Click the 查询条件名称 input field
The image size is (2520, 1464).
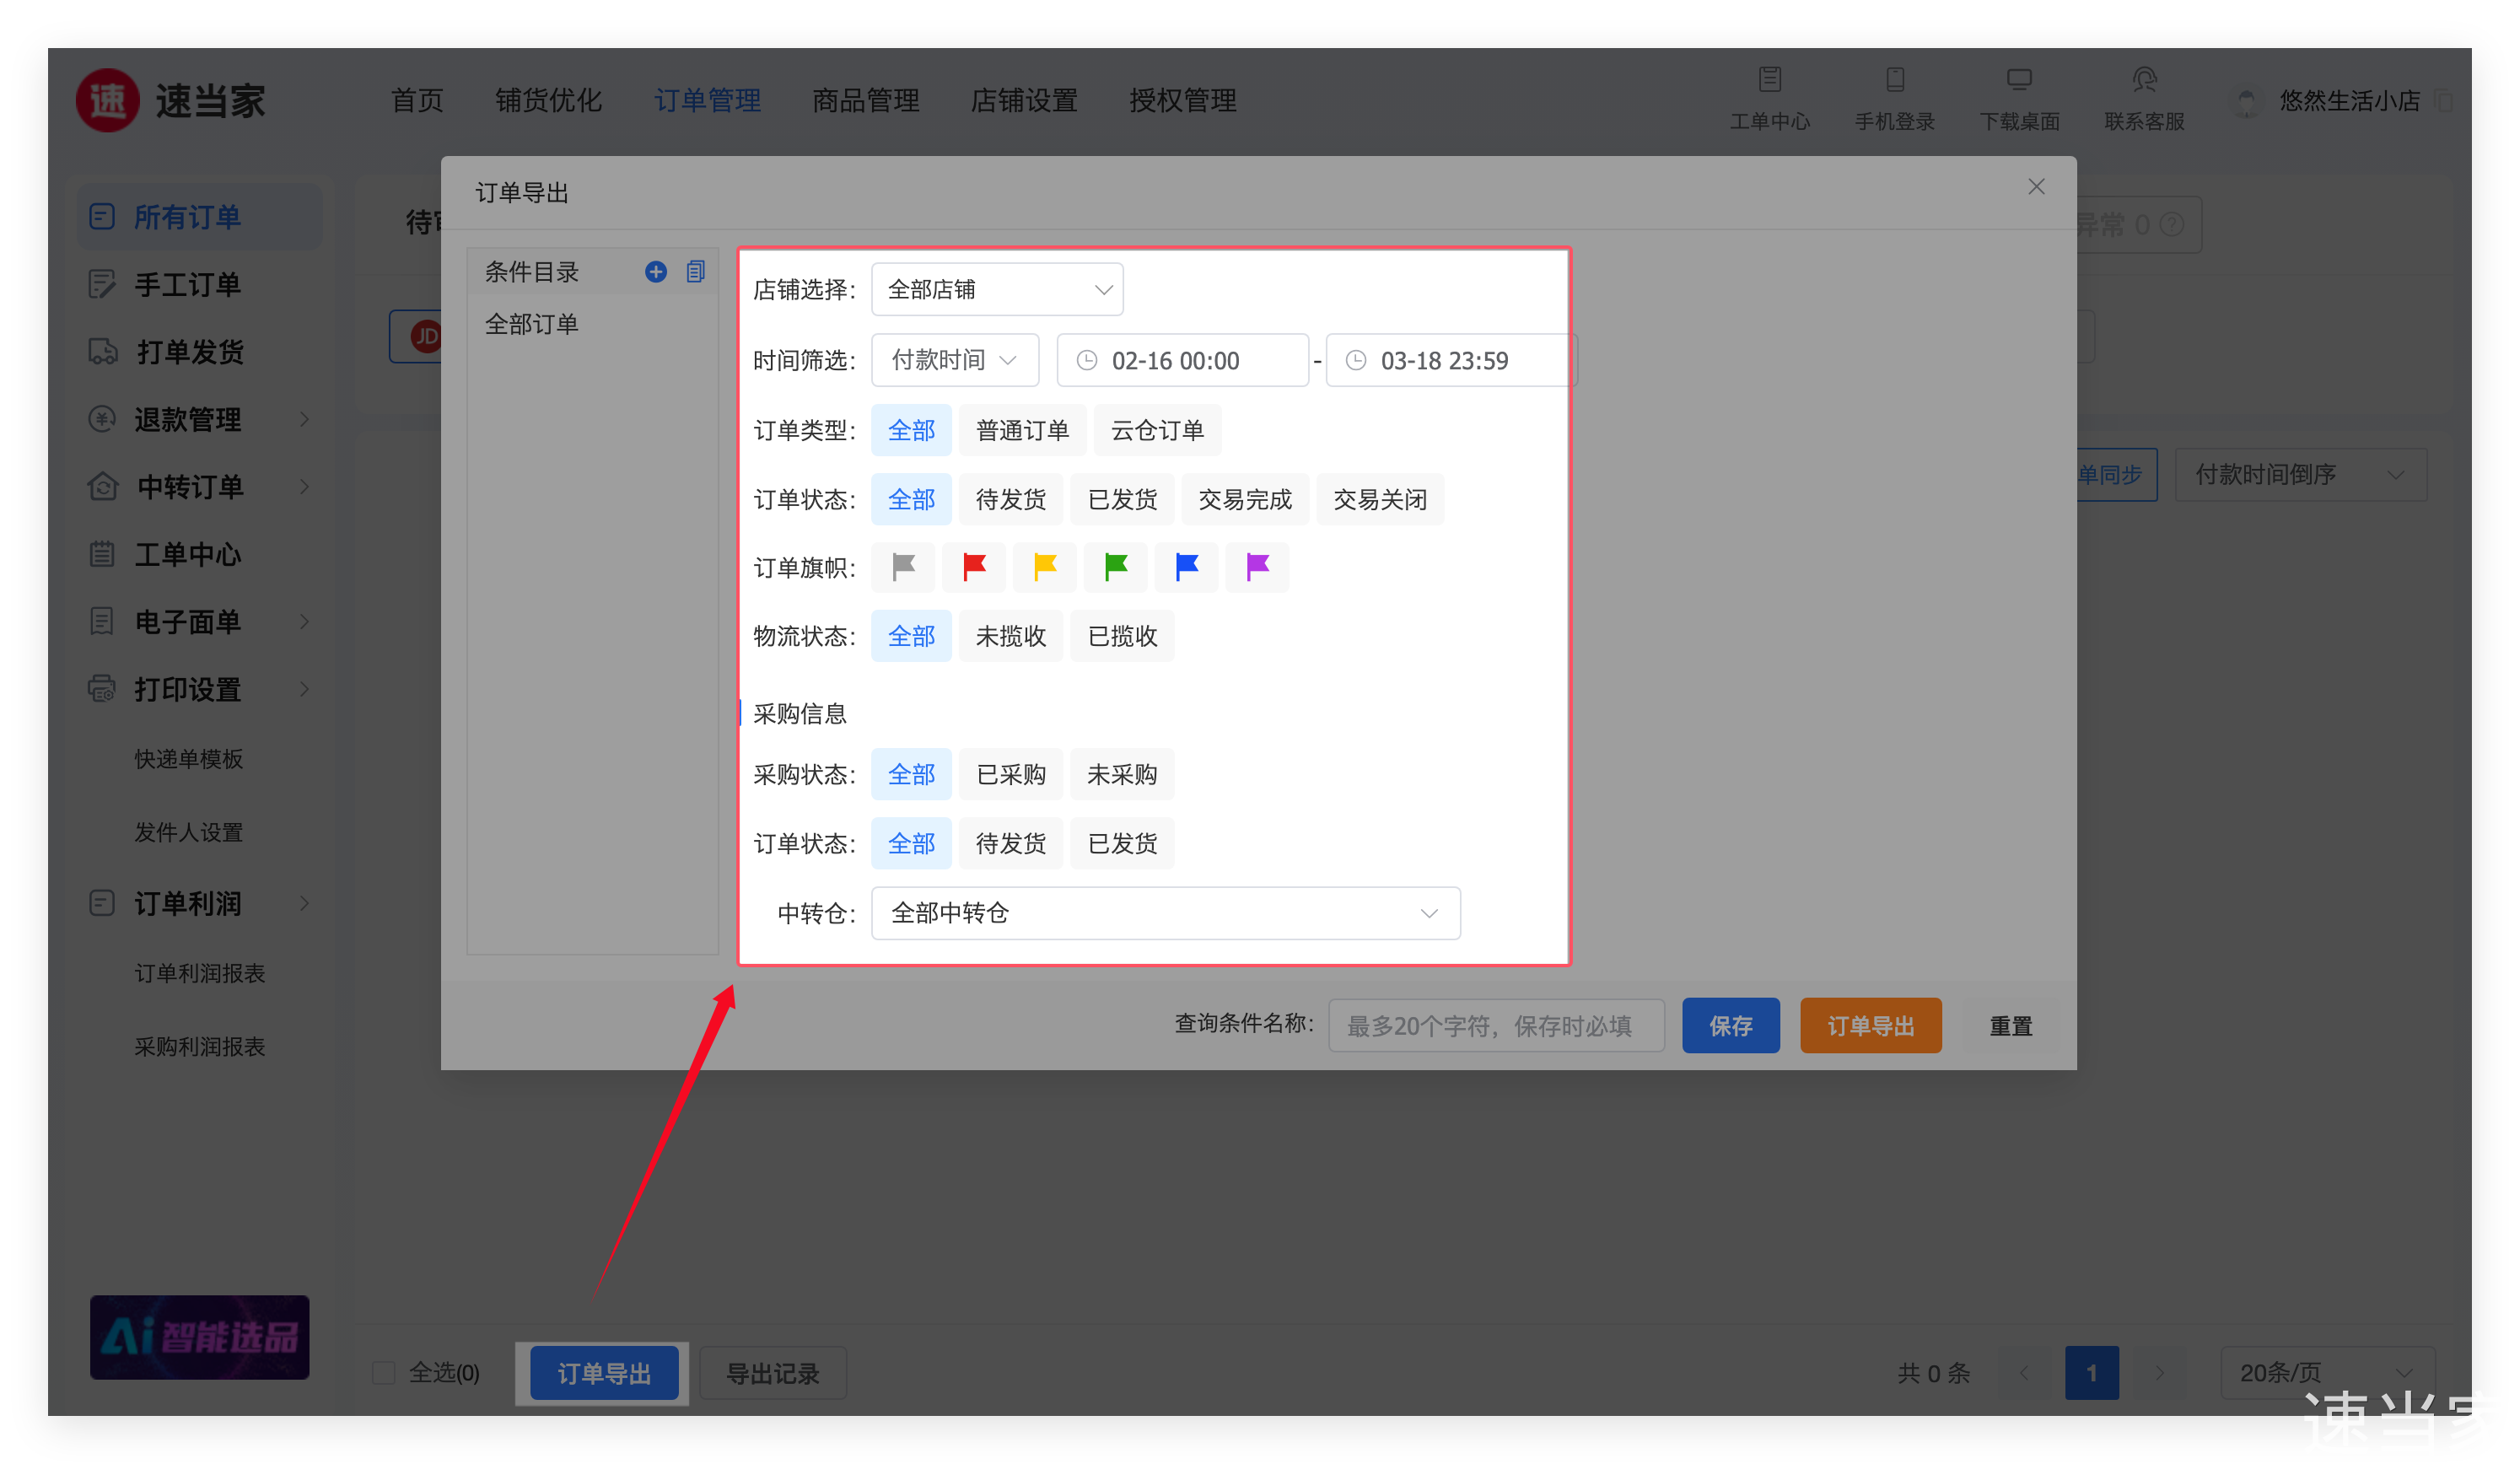(1495, 1025)
